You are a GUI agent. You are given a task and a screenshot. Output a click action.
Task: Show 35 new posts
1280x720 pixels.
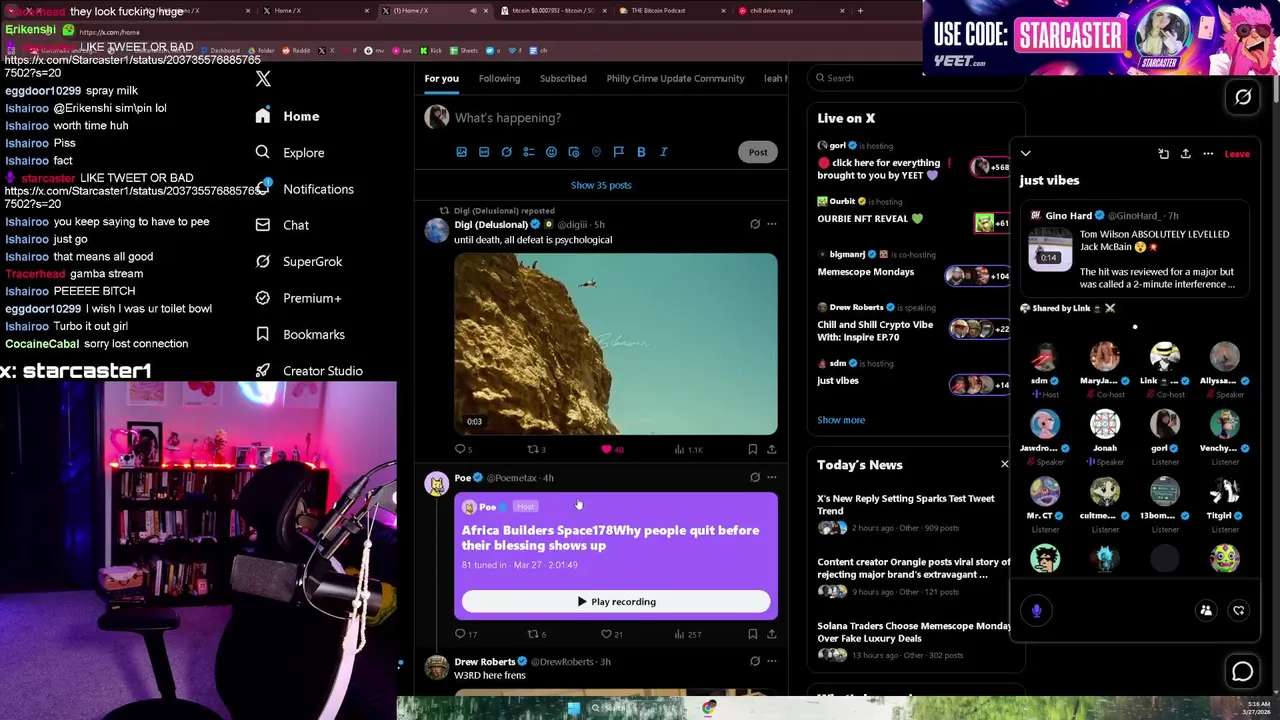[x=601, y=185]
